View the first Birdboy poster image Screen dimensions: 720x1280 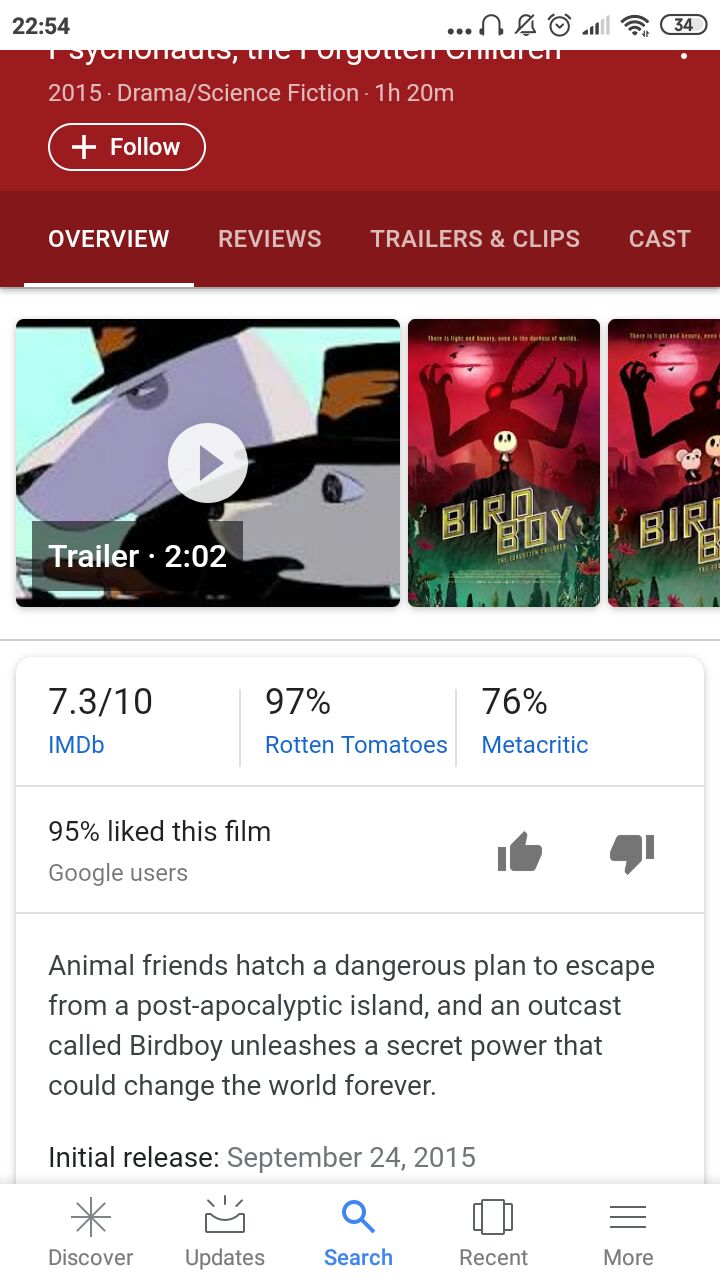(504, 463)
